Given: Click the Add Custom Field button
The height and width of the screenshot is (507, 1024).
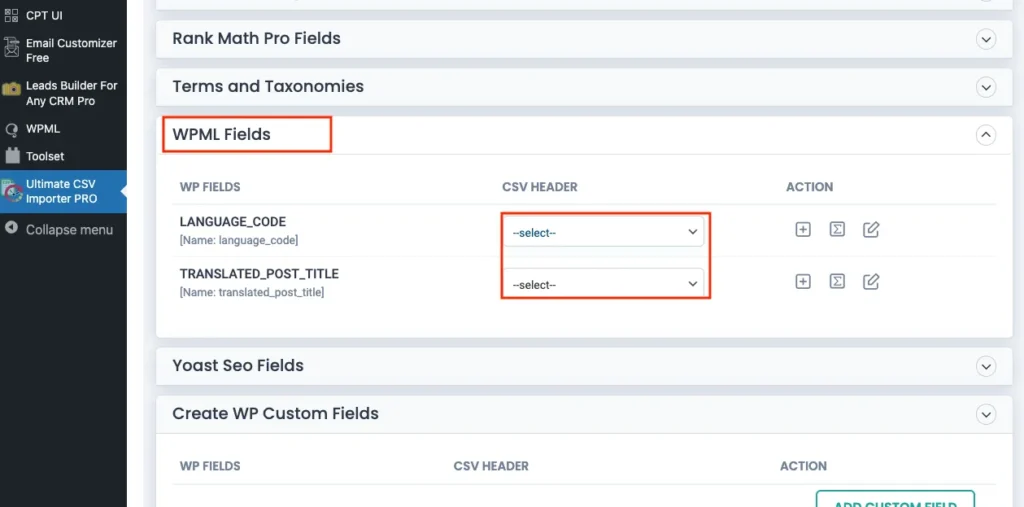Looking at the screenshot, I should tap(895, 500).
